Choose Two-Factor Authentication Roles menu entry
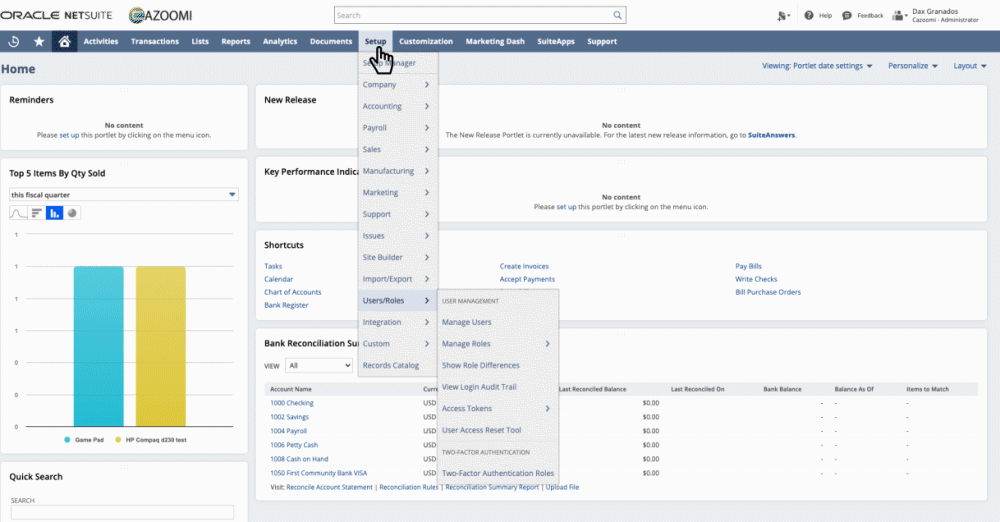The image size is (1000, 522). tap(497, 473)
